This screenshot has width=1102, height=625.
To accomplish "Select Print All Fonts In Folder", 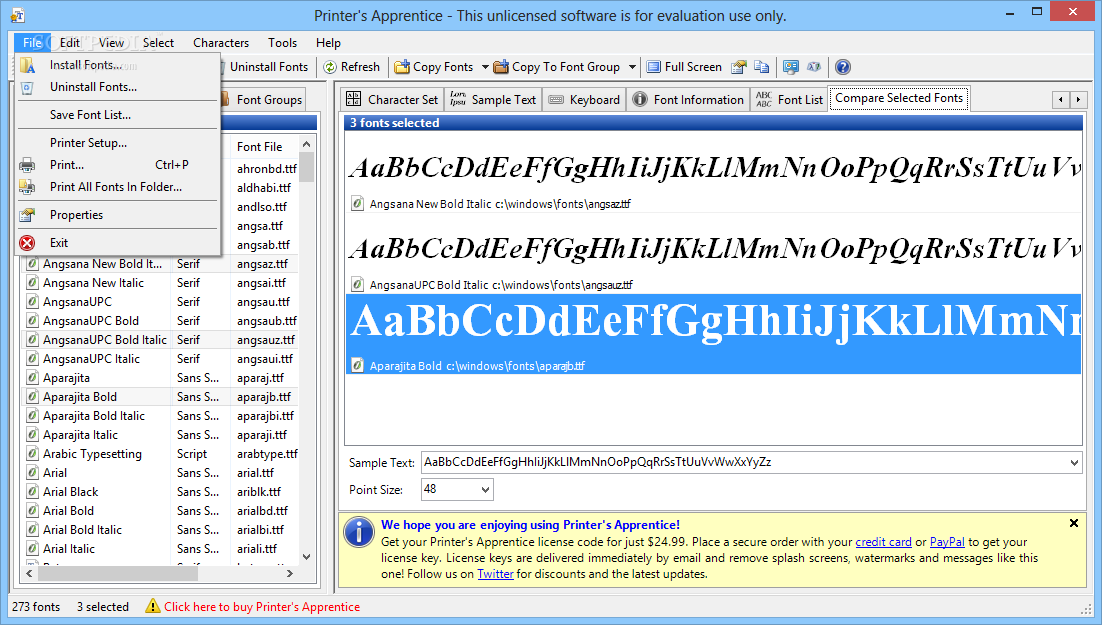I will point(117,187).
